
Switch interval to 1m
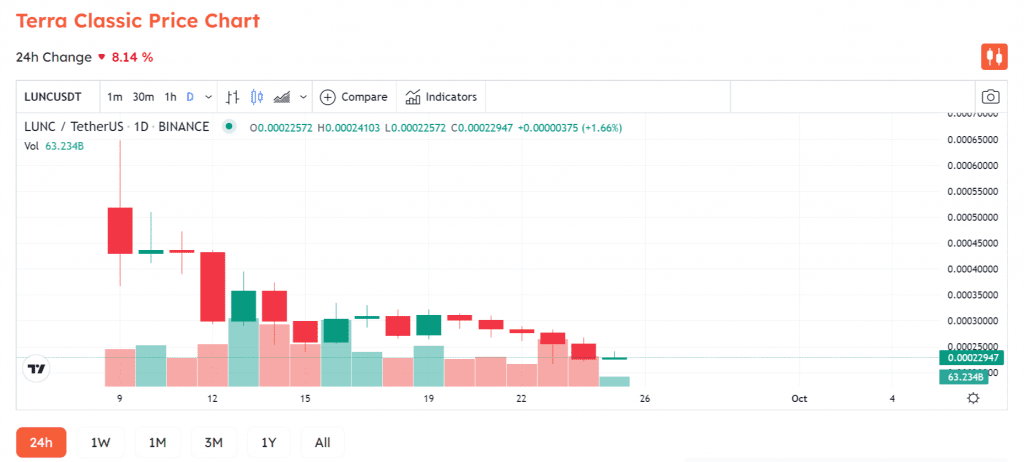click(115, 97)
